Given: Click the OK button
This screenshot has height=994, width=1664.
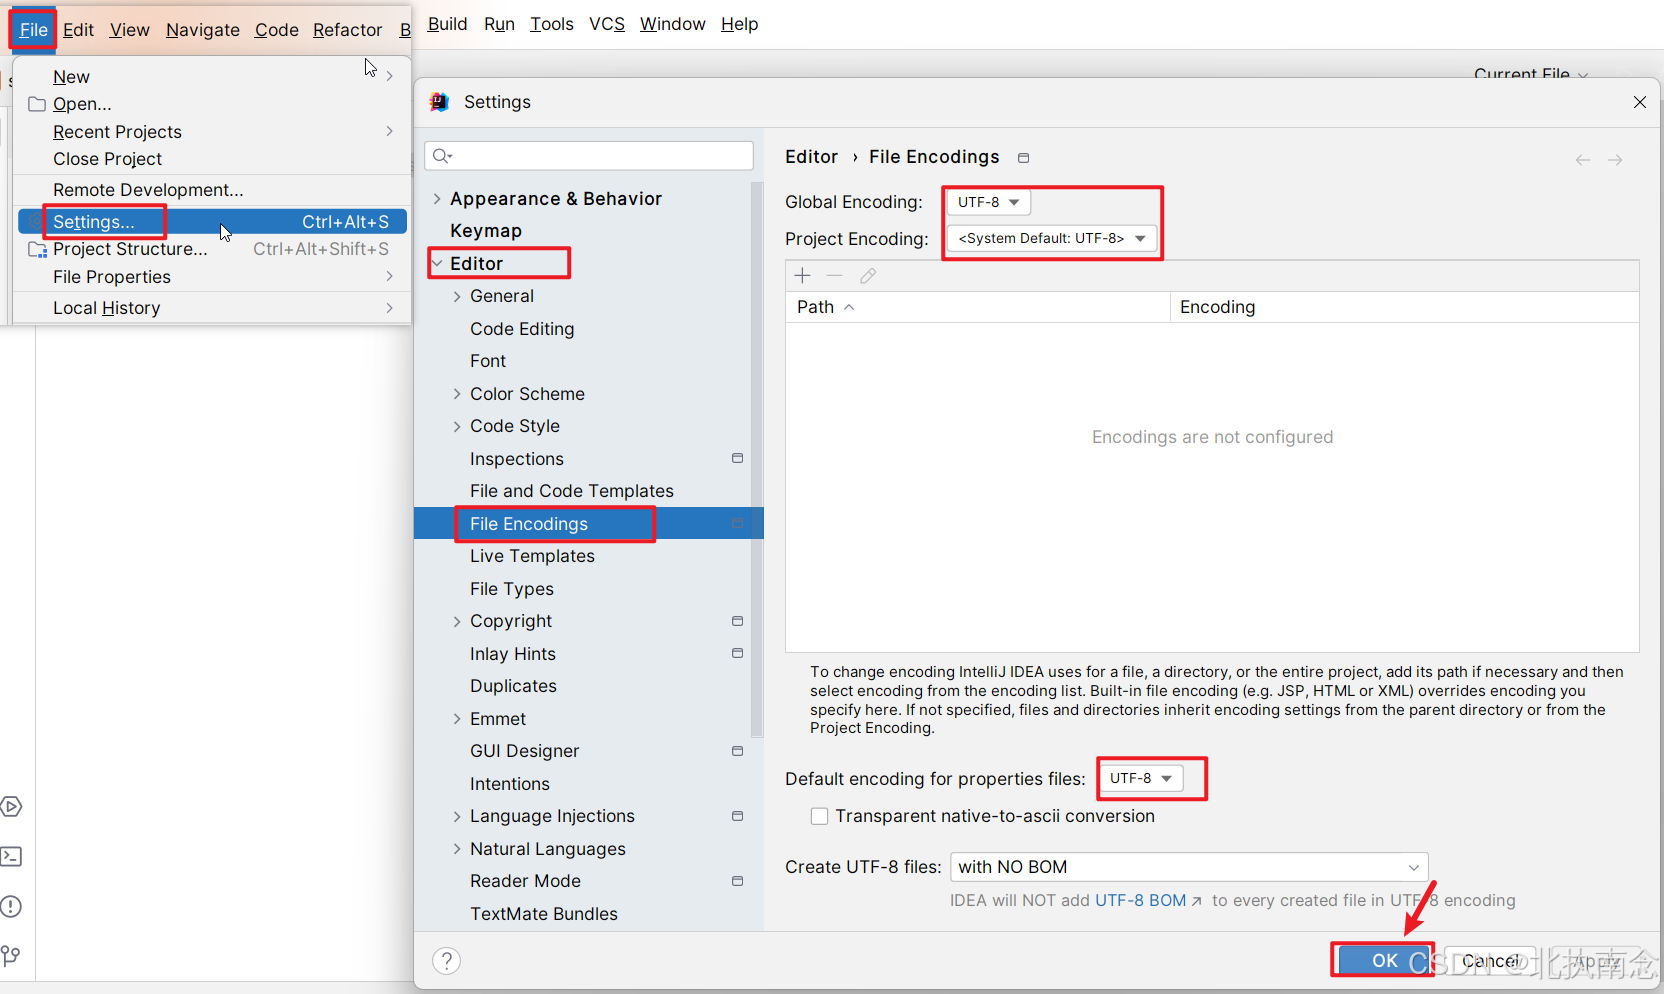Looking at the screenshot, I should pyautogui.click(x=1384, y=960).
